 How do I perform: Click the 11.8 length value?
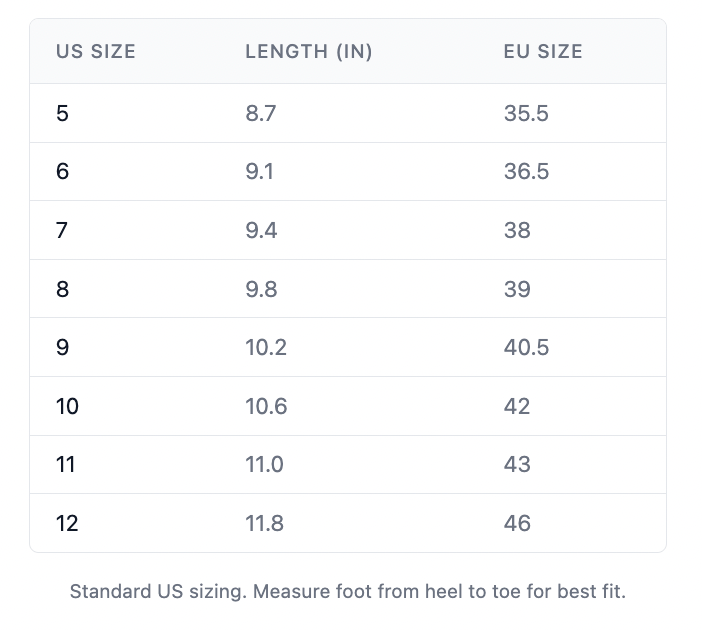(264, 523)
